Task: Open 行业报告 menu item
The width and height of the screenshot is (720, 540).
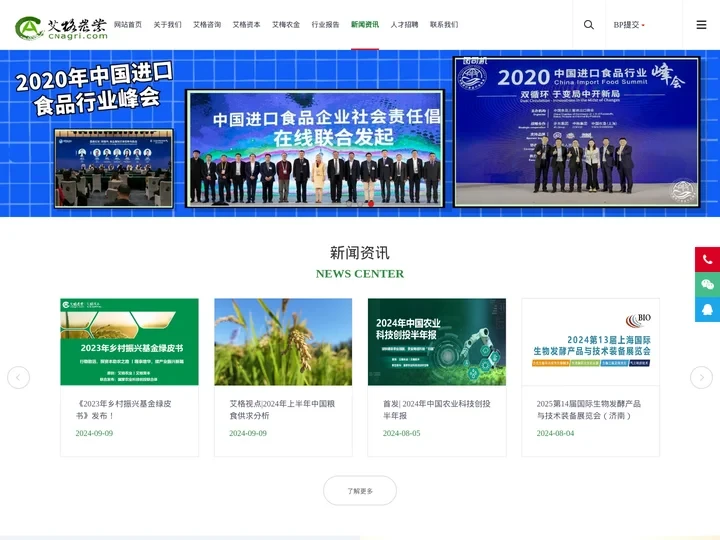Action: 325,24
